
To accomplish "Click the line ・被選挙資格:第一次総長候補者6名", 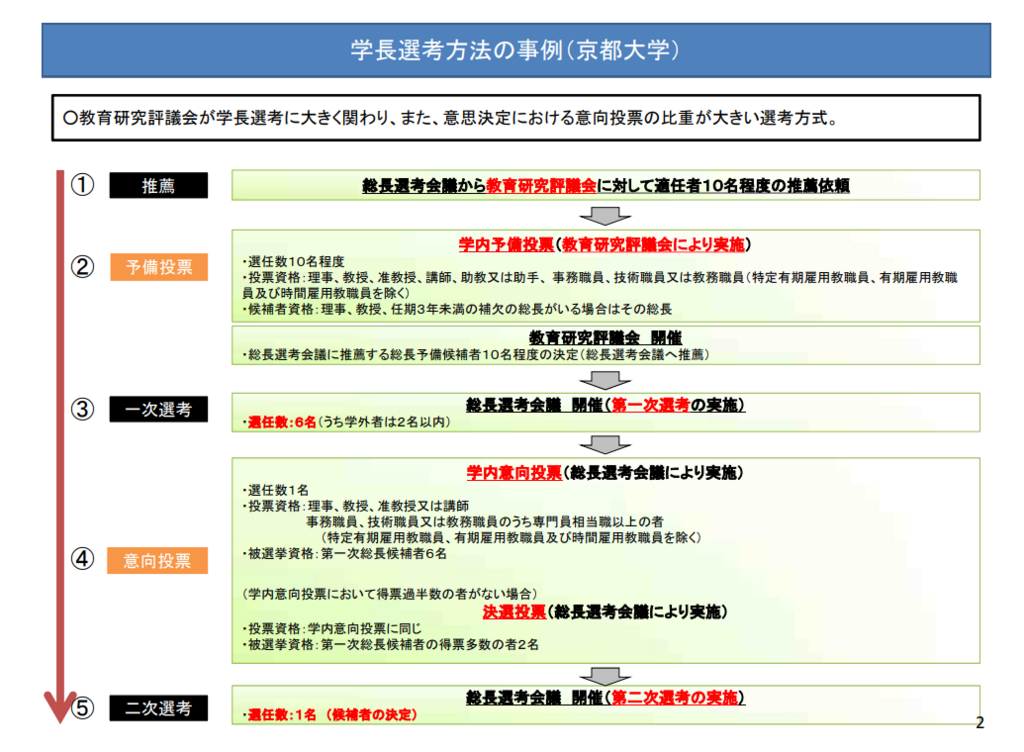I will click(345, 554).
